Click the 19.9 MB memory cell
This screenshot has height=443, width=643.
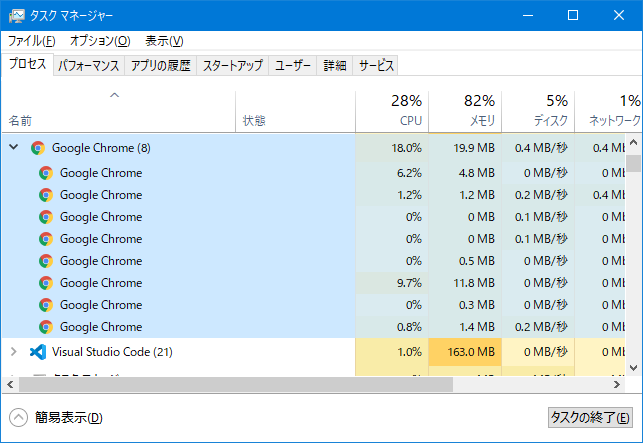pyautogui.click(x=465, y=148)
